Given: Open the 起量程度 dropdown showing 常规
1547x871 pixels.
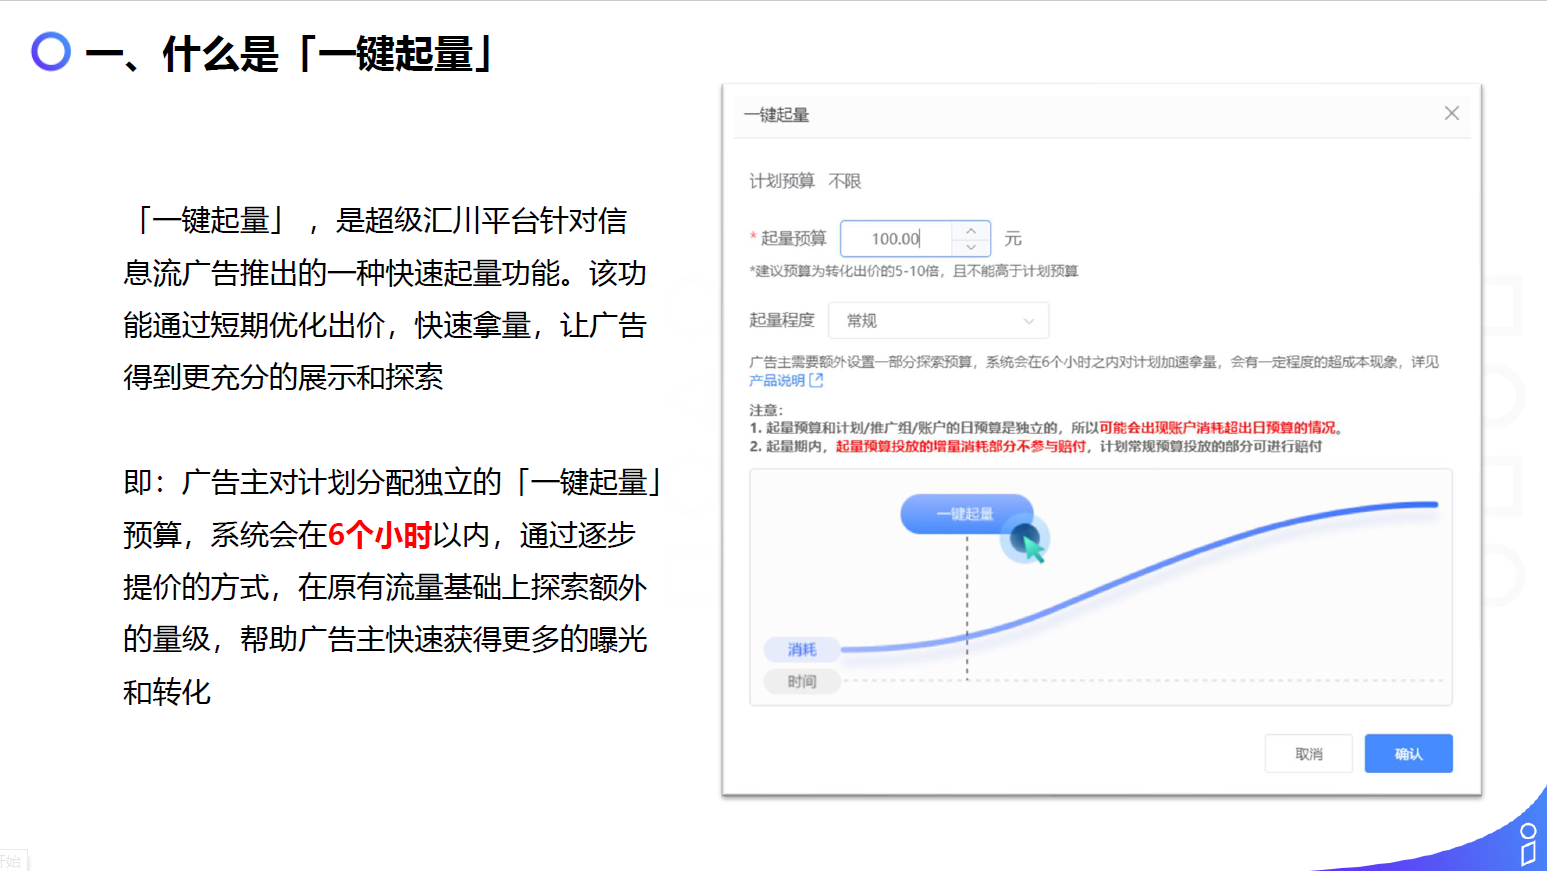Looking at the screenshot, I should 937,321.
